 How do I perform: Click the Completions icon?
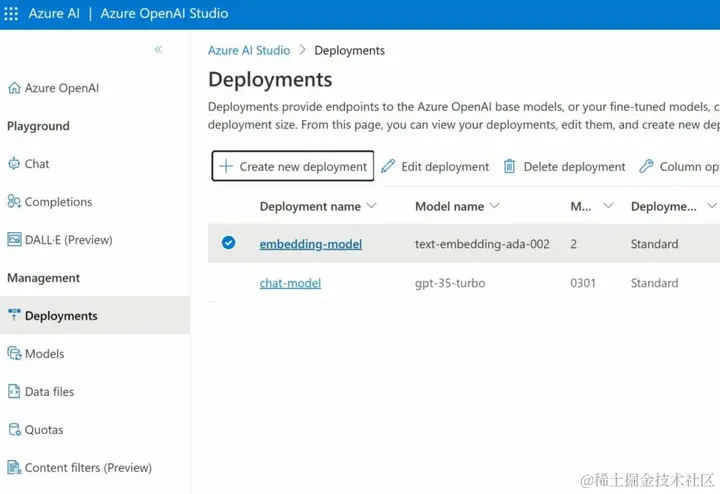click(14, 201)
